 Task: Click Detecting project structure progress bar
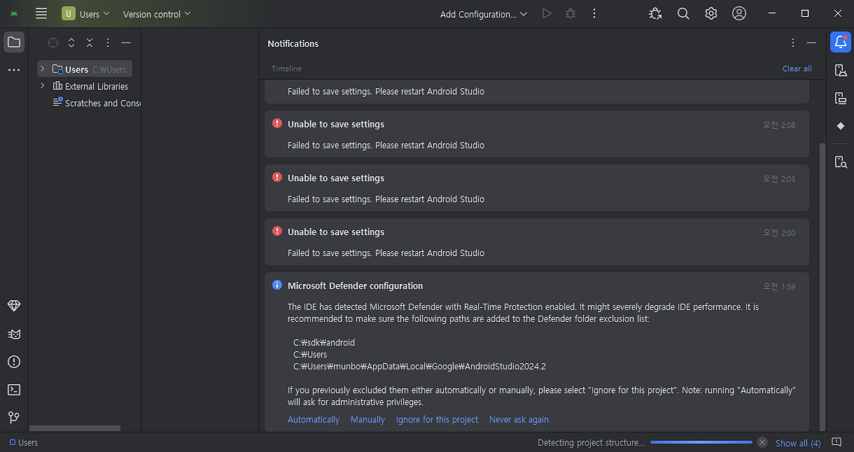(701, 442)
